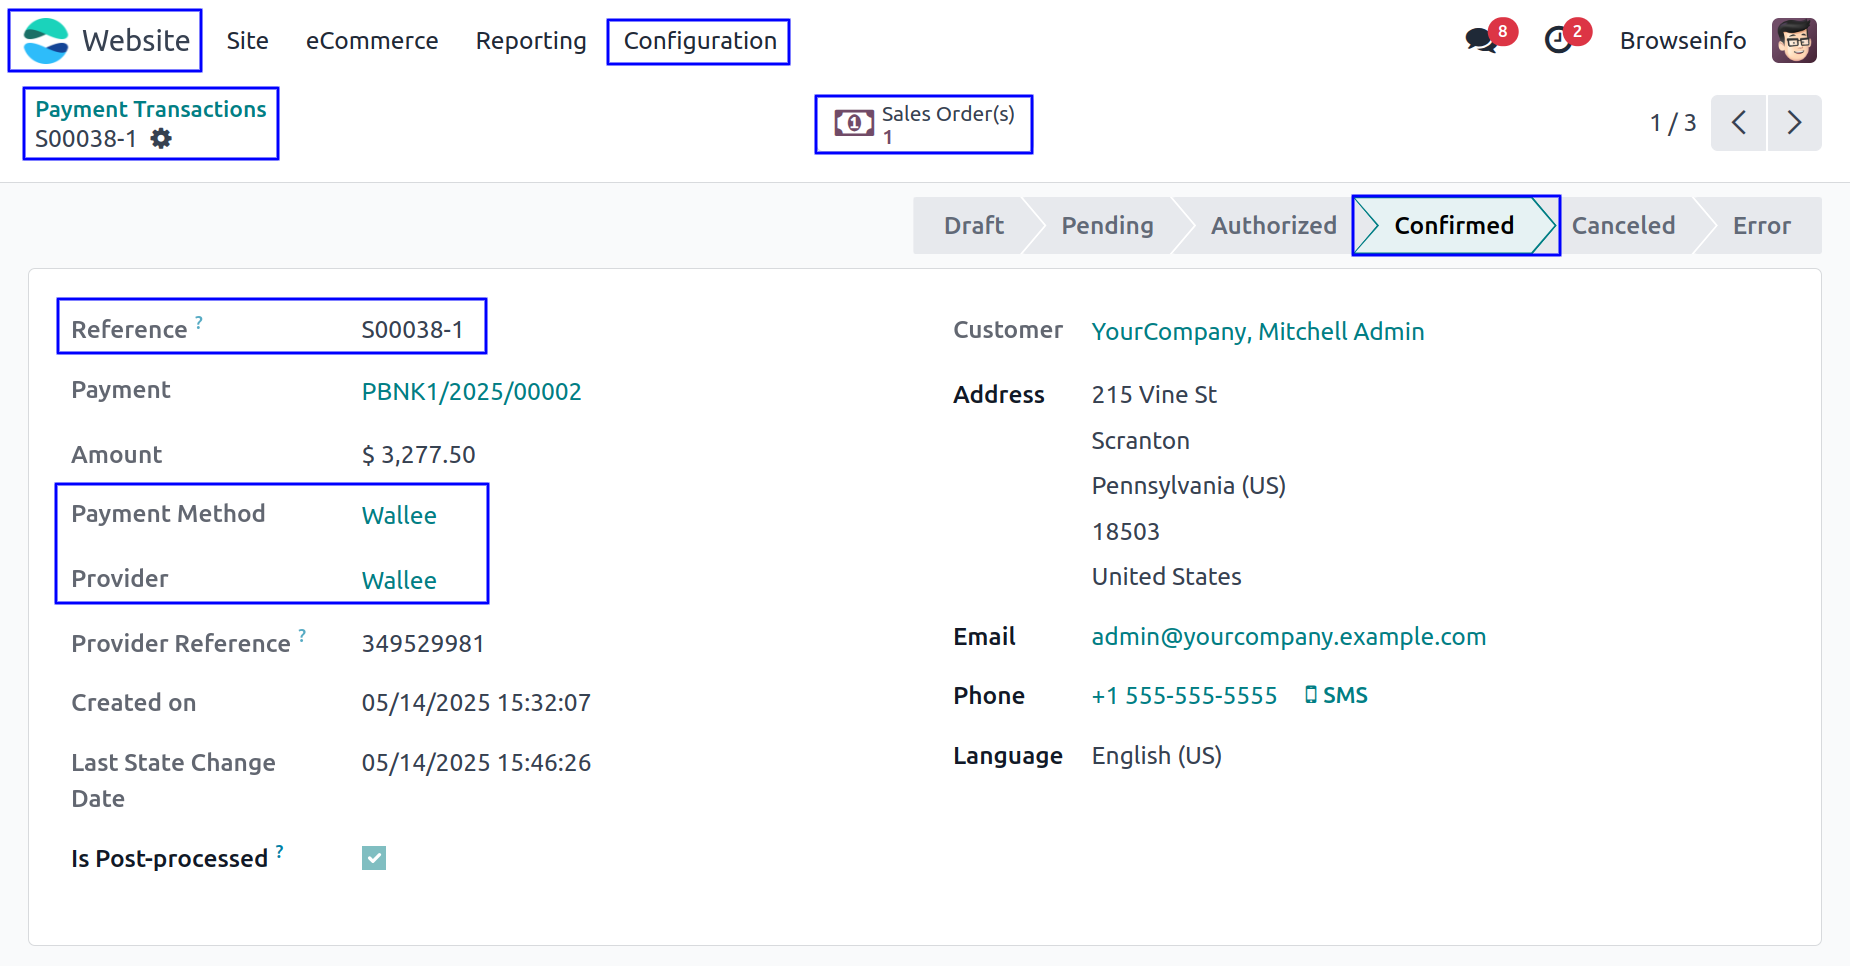Click the Language value English (US)
1850x966 pixels.
click(1156, 756)
